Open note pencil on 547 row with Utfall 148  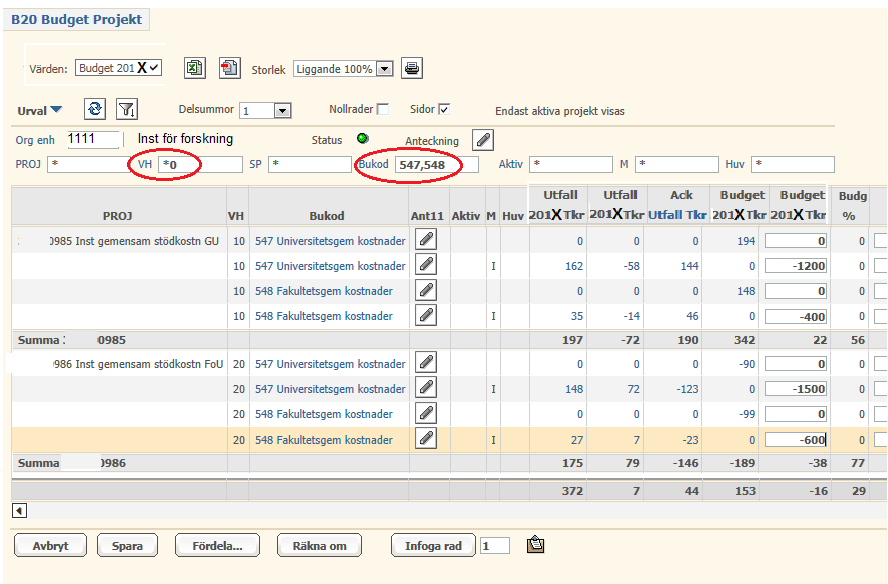[426, 388]
